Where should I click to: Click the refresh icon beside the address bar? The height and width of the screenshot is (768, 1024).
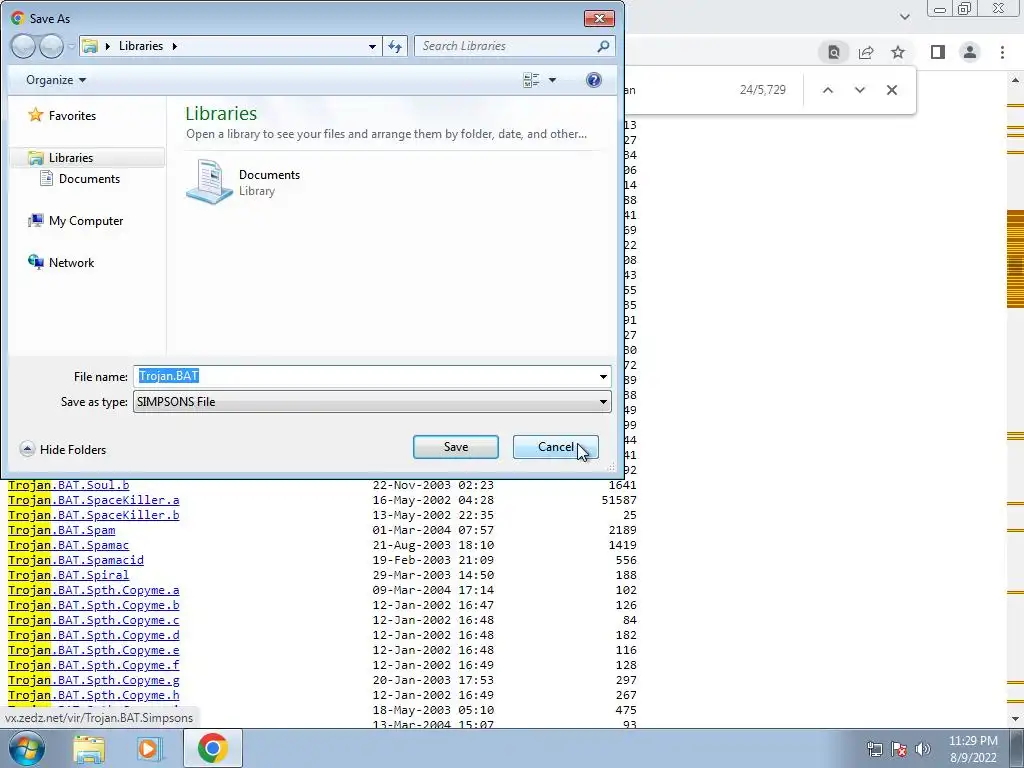point(395,46)
